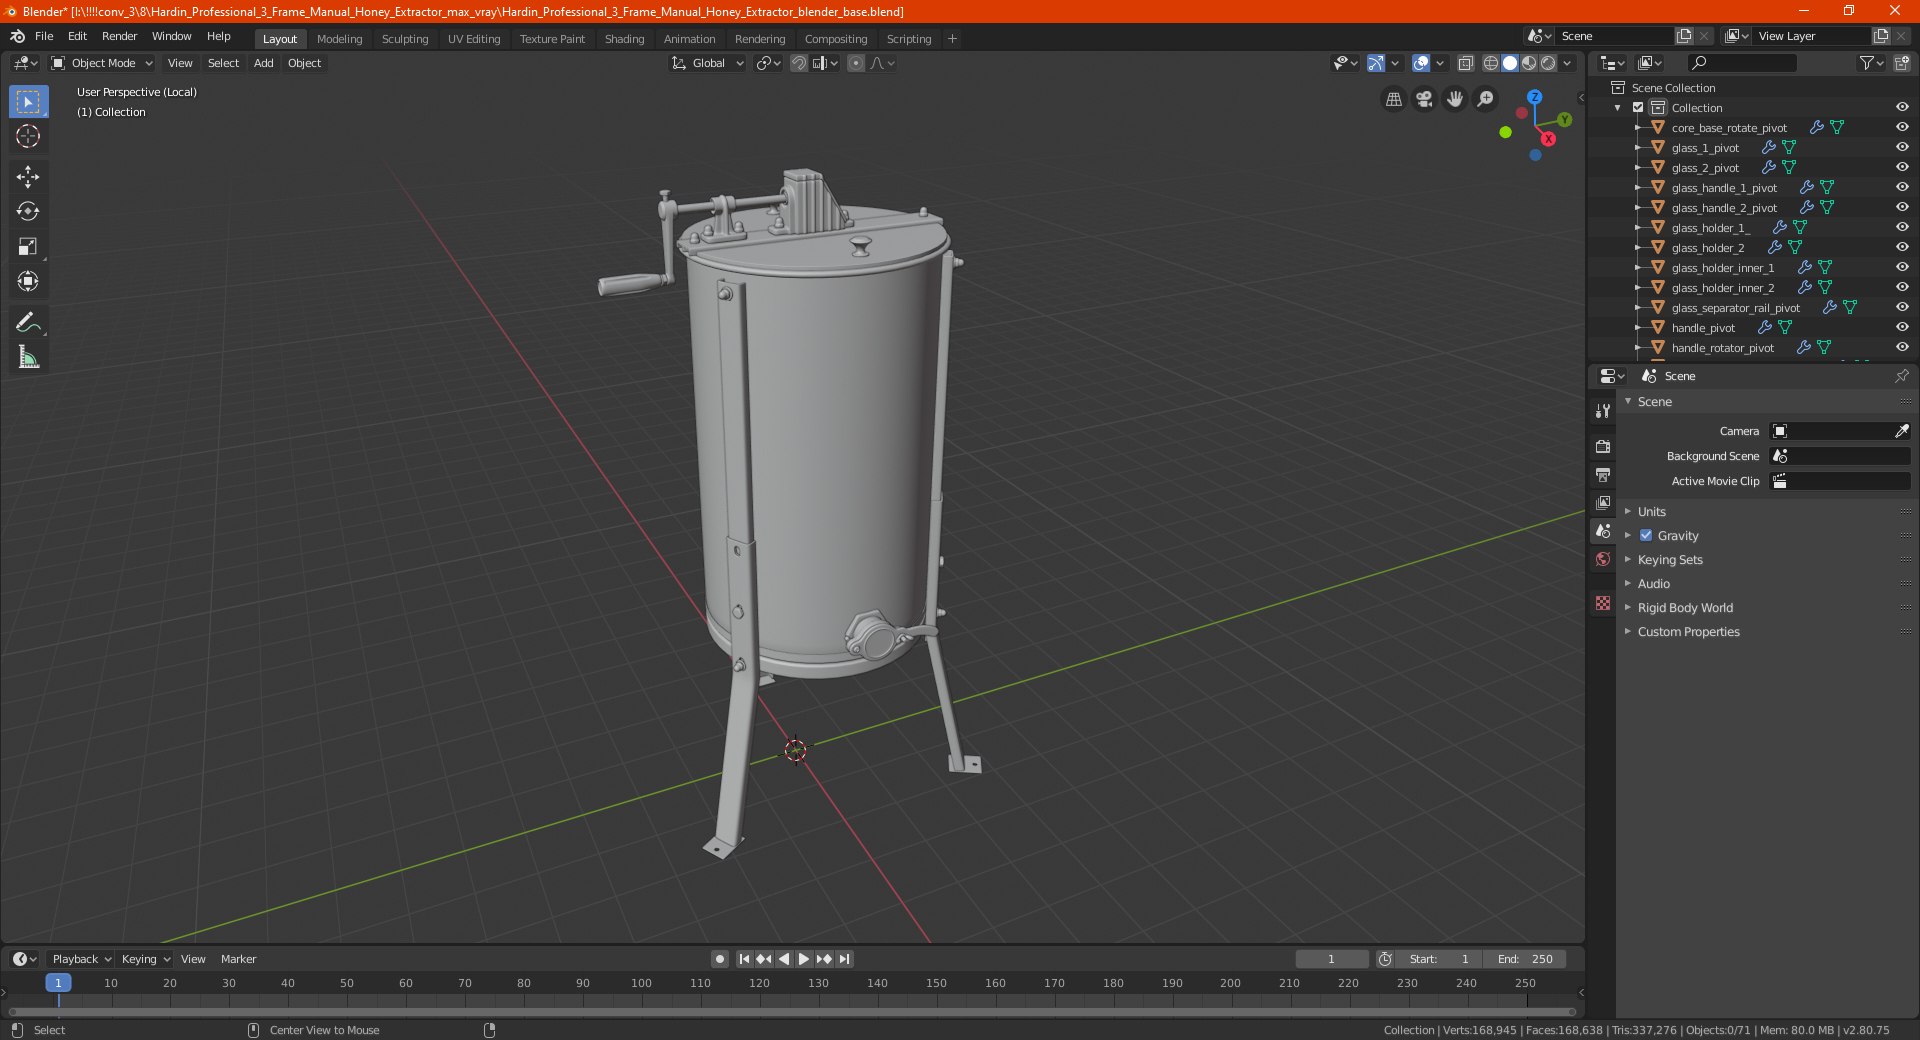Click the pan view hand icon

tap(1455, 99)
